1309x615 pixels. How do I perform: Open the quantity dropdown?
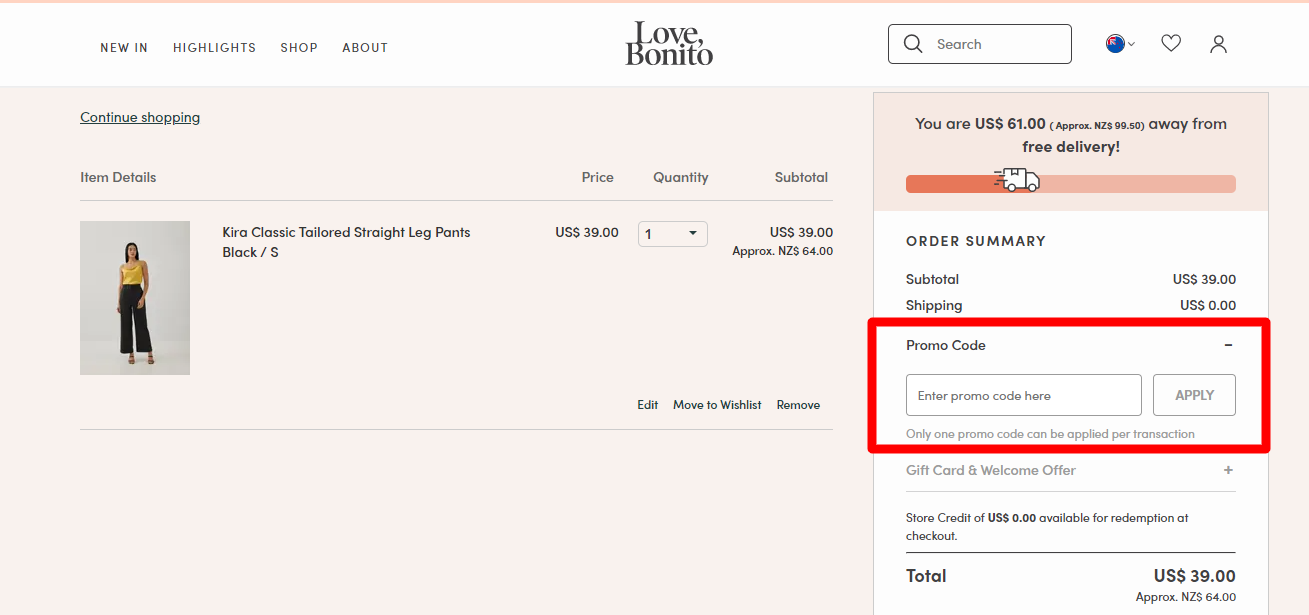point(673,234)
